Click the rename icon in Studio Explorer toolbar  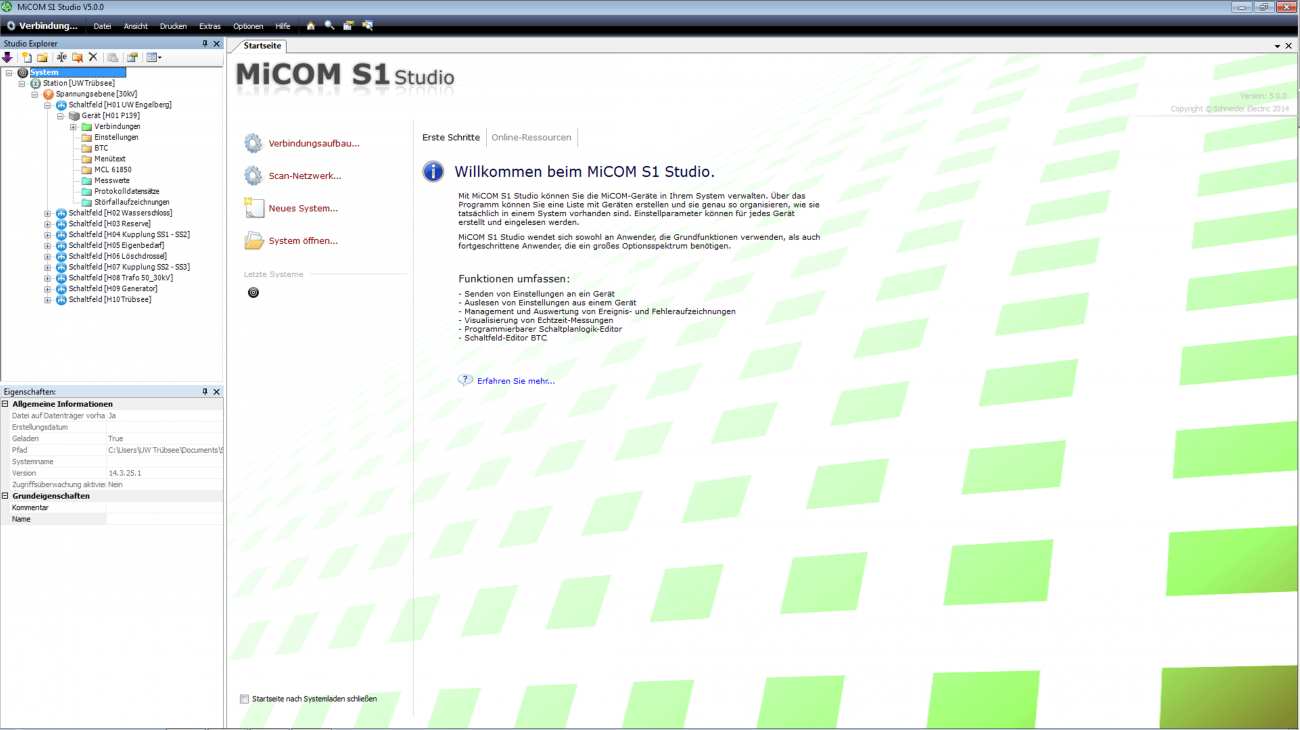click(x=61, y=58)
